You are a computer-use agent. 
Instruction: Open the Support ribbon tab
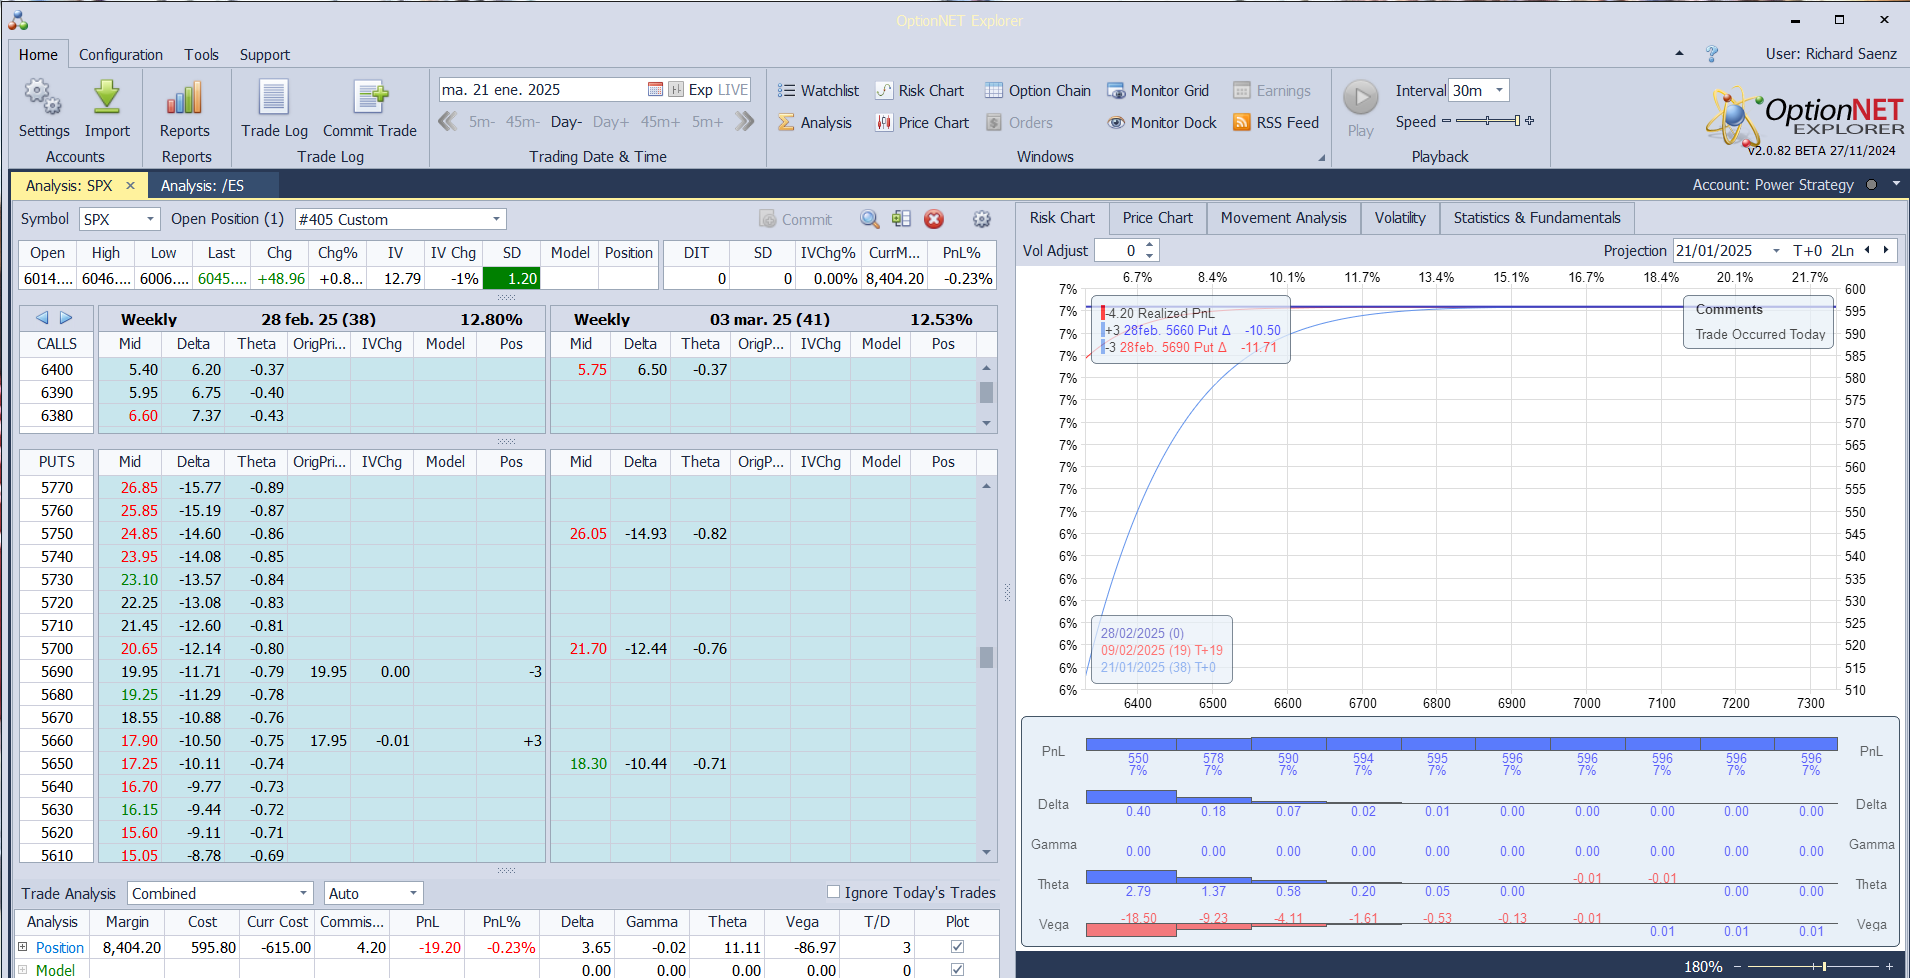pos(264,55)
